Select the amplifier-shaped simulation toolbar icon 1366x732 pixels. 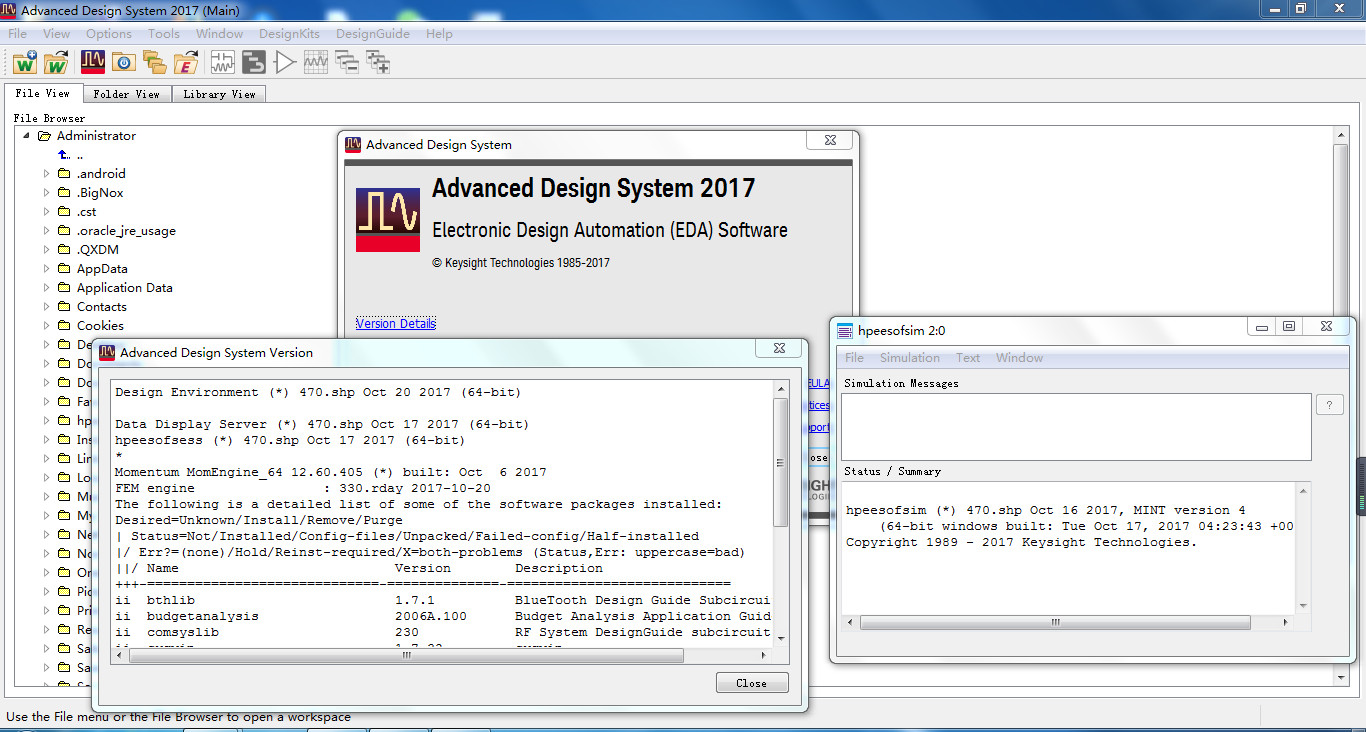click(x=283, y=61)
